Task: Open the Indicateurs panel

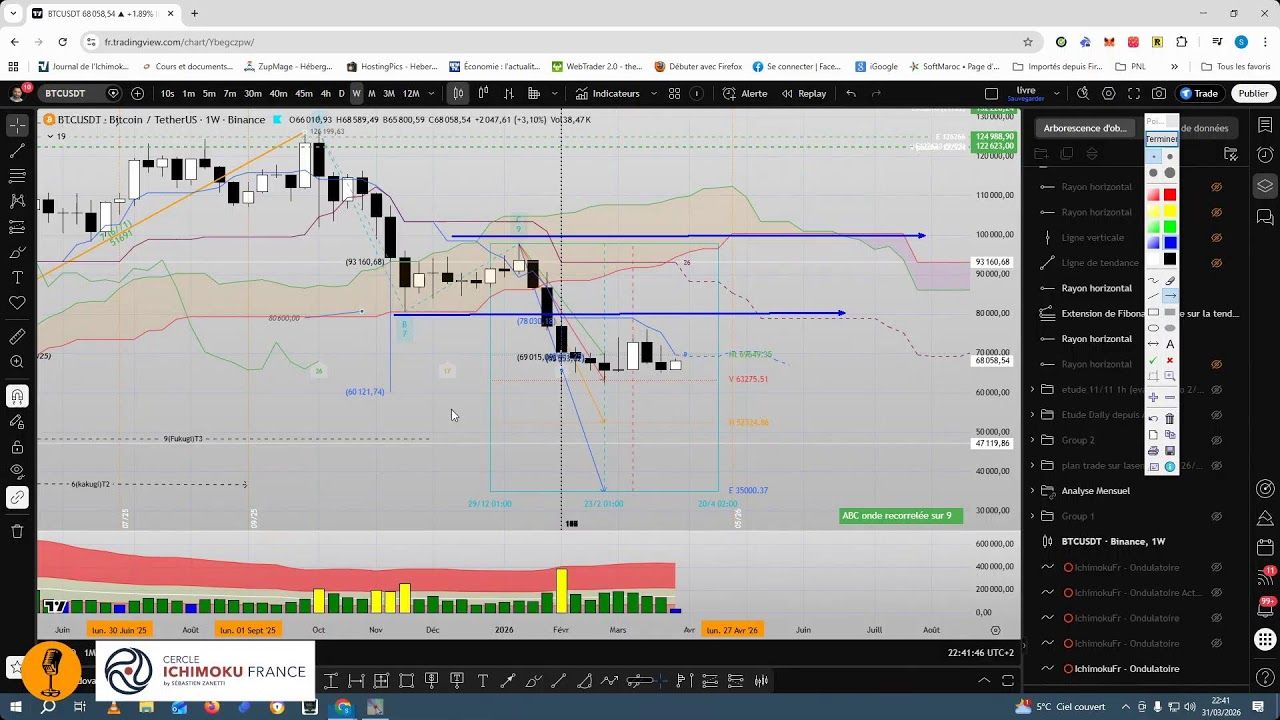Action: point(618,93)
